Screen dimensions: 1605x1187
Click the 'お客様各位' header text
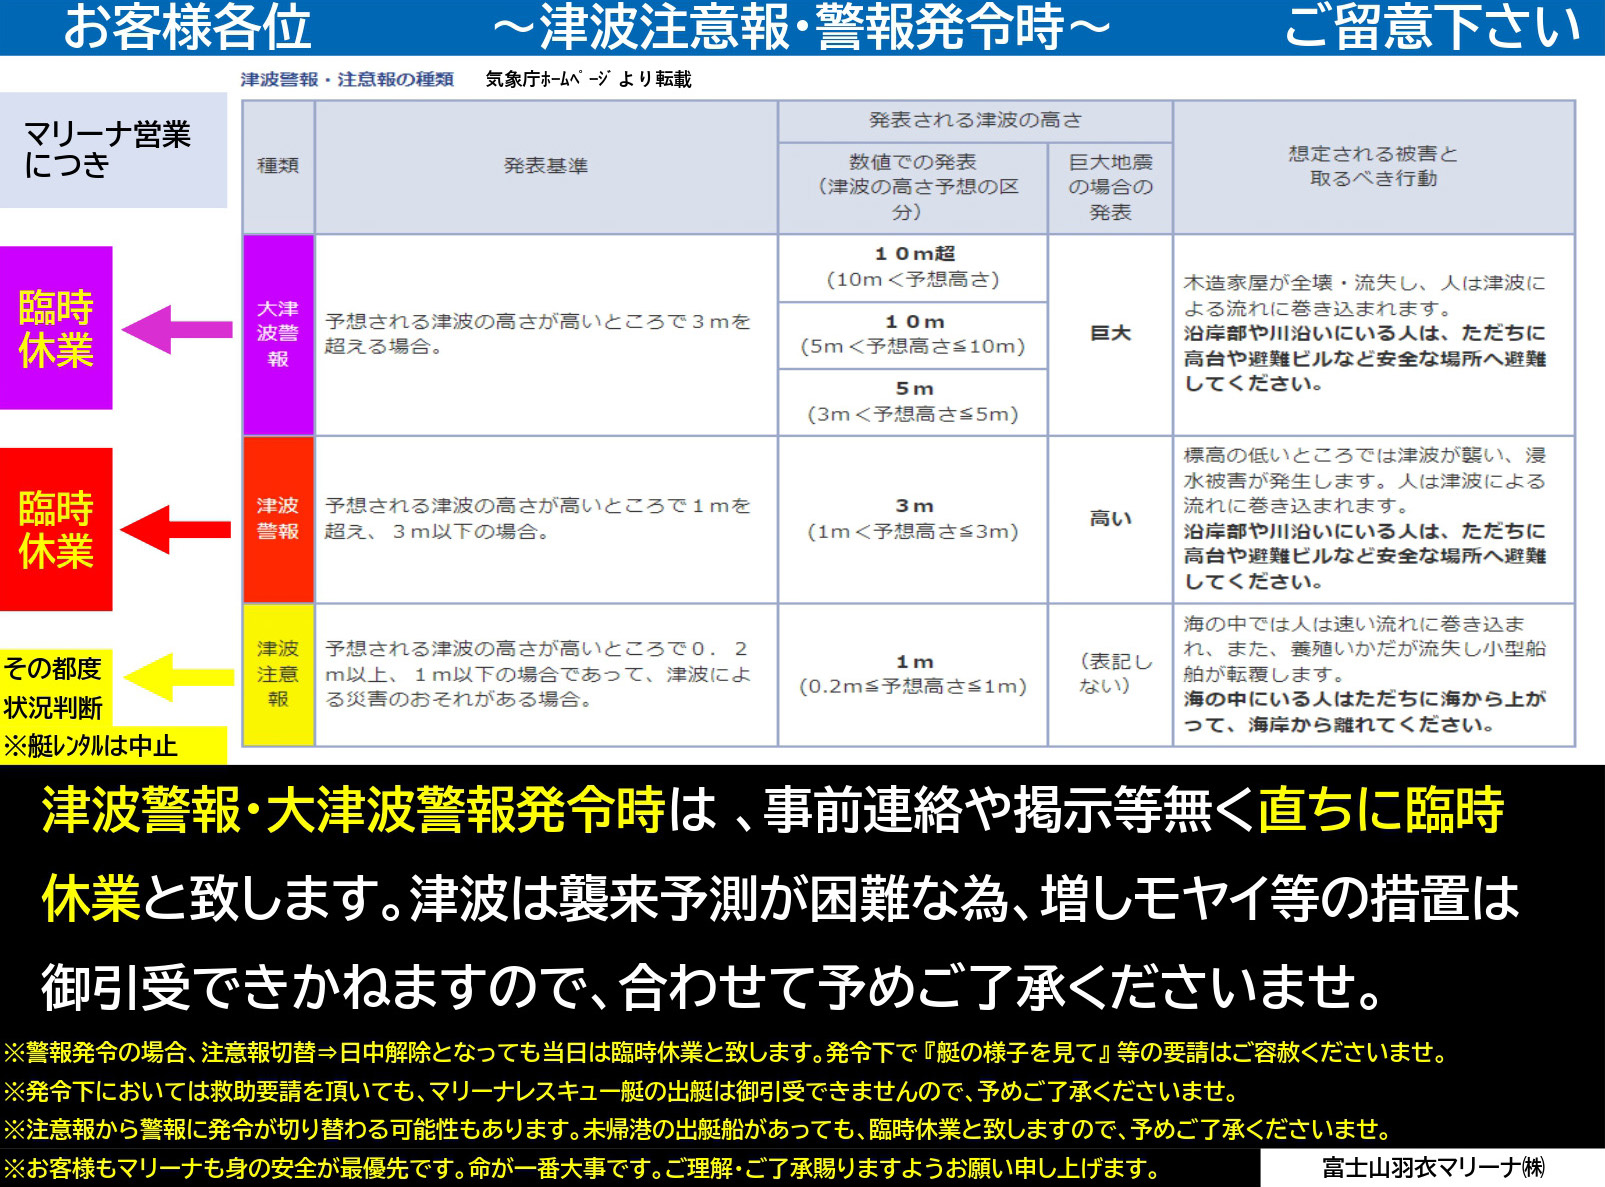[187, 26]
